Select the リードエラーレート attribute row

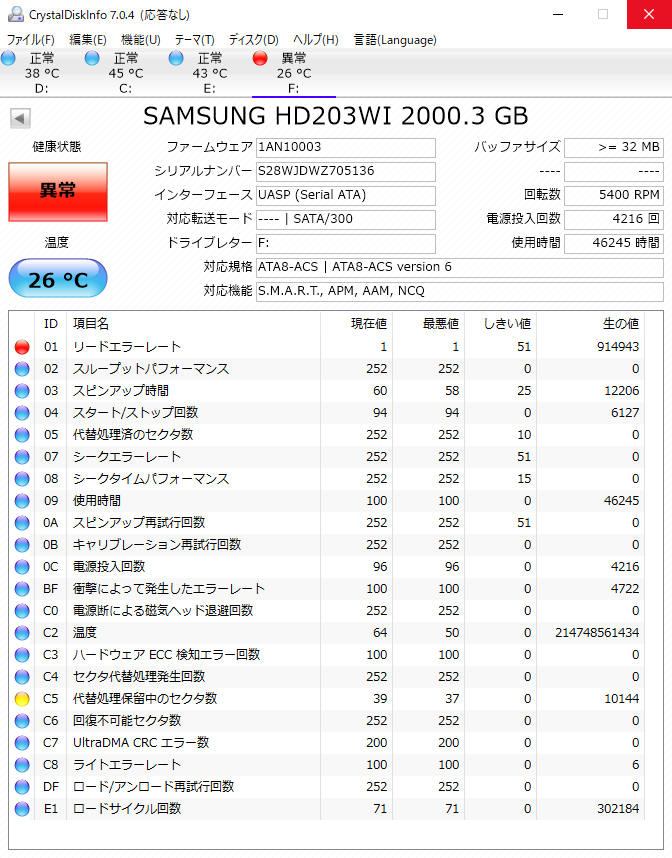(x=327, y=347)
